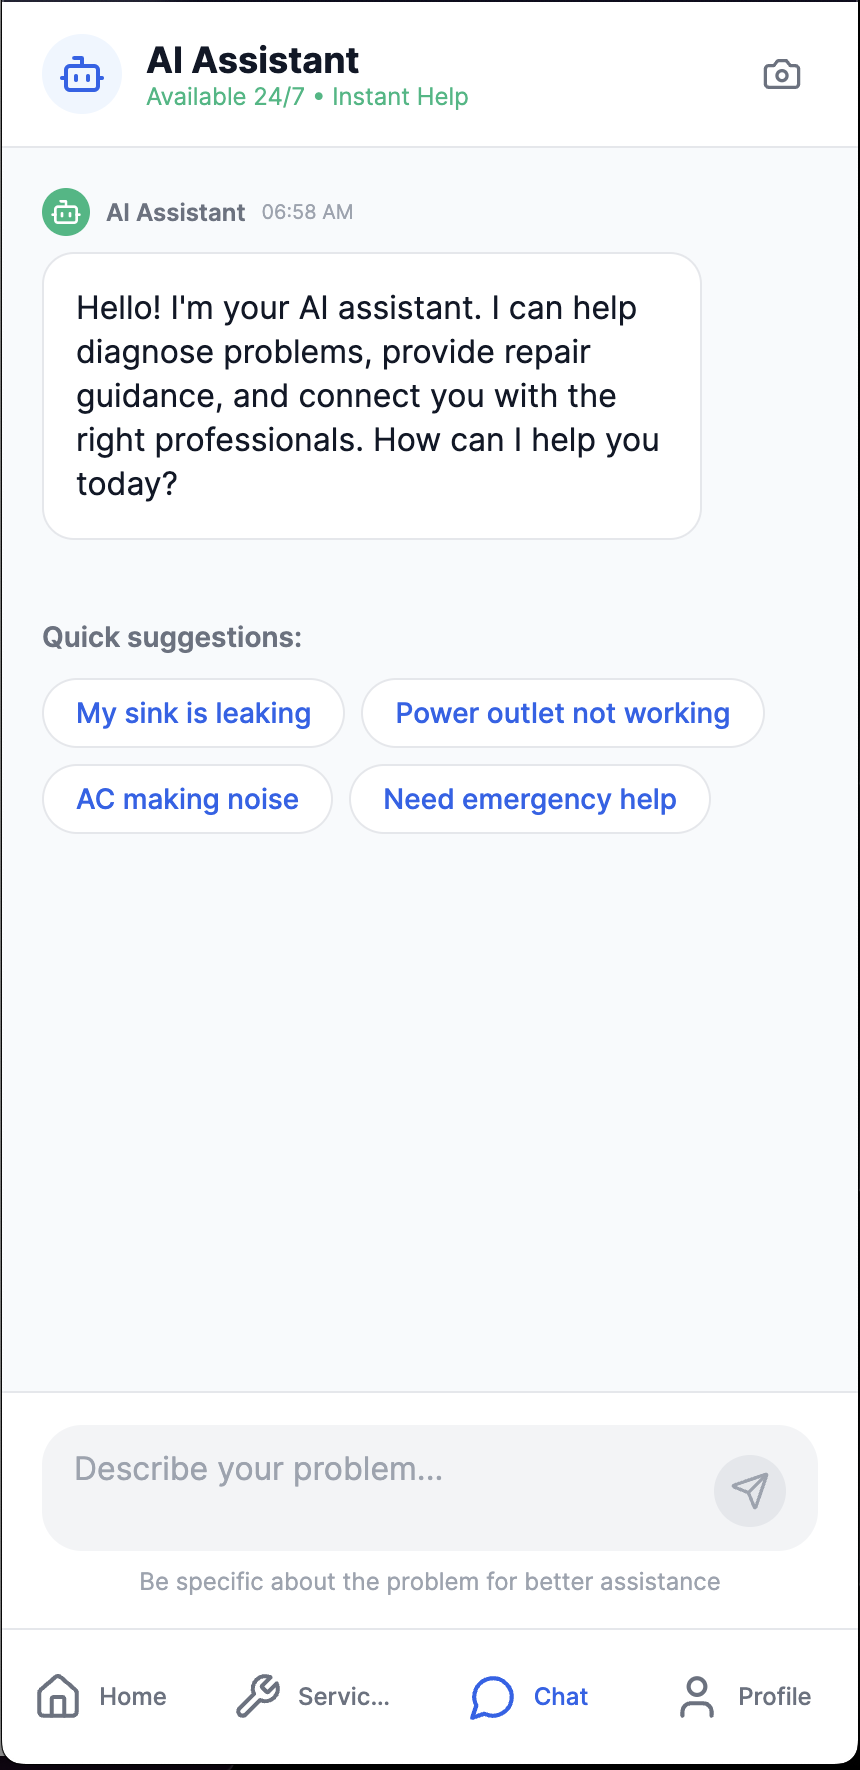Tap the 'Need emergency help' suggestion
This screenshot has height=1770, width=860.
point(530,799)
